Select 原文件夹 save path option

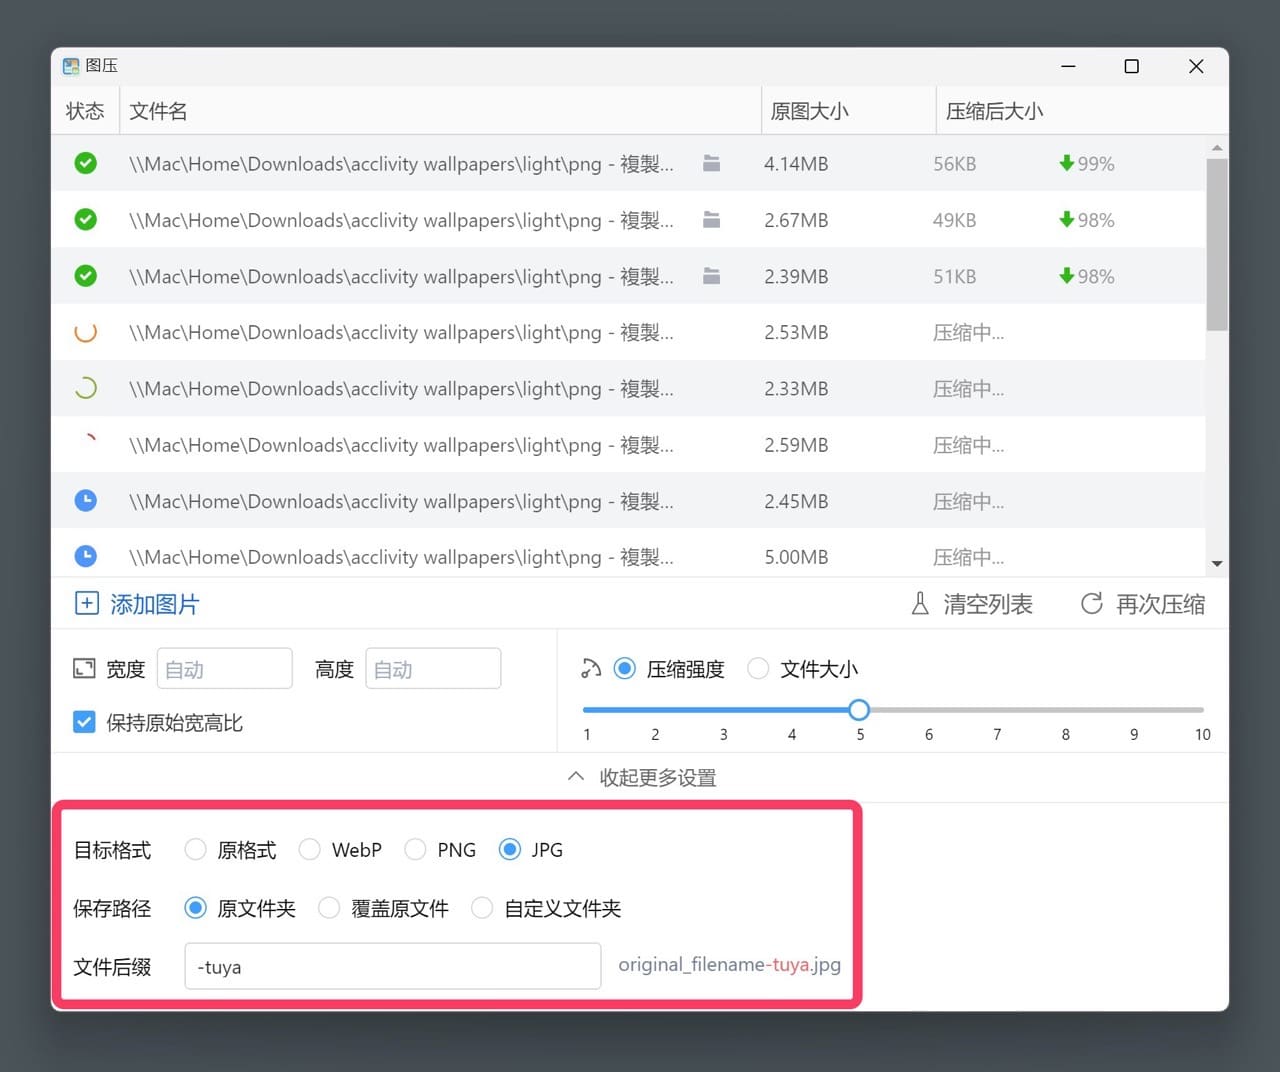coord(196,907)
